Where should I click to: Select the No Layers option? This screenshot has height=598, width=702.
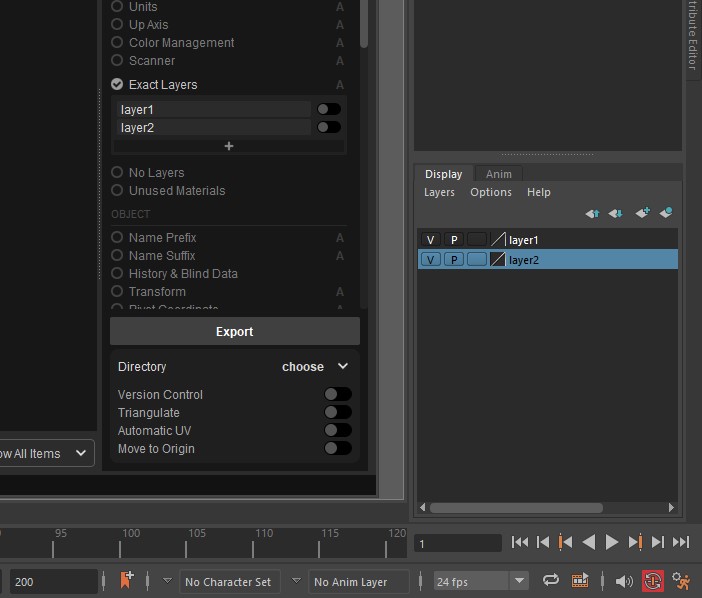(x=117, y=172)
